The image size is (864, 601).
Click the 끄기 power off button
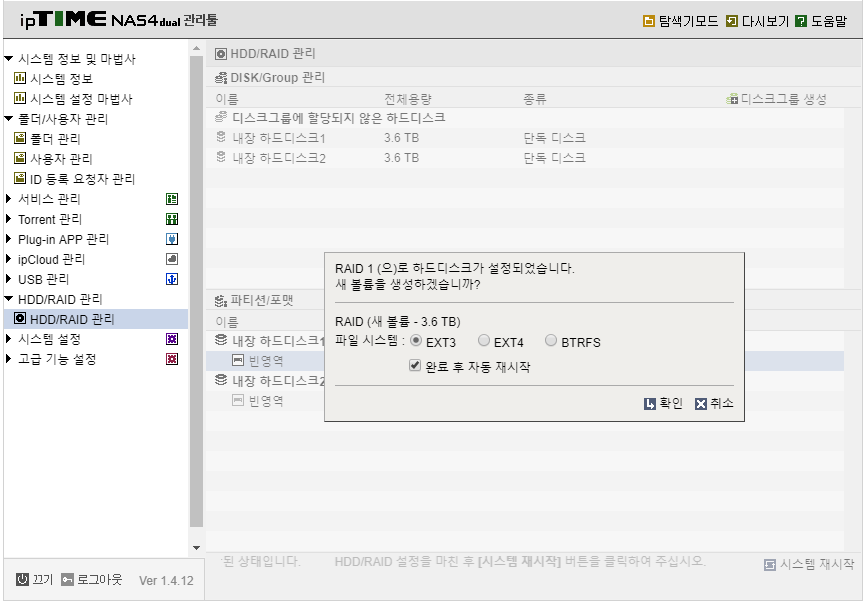tap(34, 580)
